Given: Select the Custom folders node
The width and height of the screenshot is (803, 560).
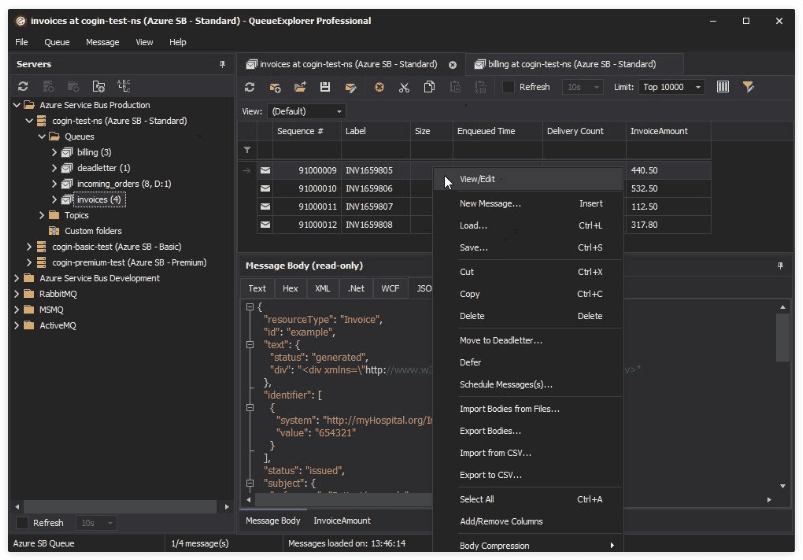Looking at the screenshot, I should 93,231.
